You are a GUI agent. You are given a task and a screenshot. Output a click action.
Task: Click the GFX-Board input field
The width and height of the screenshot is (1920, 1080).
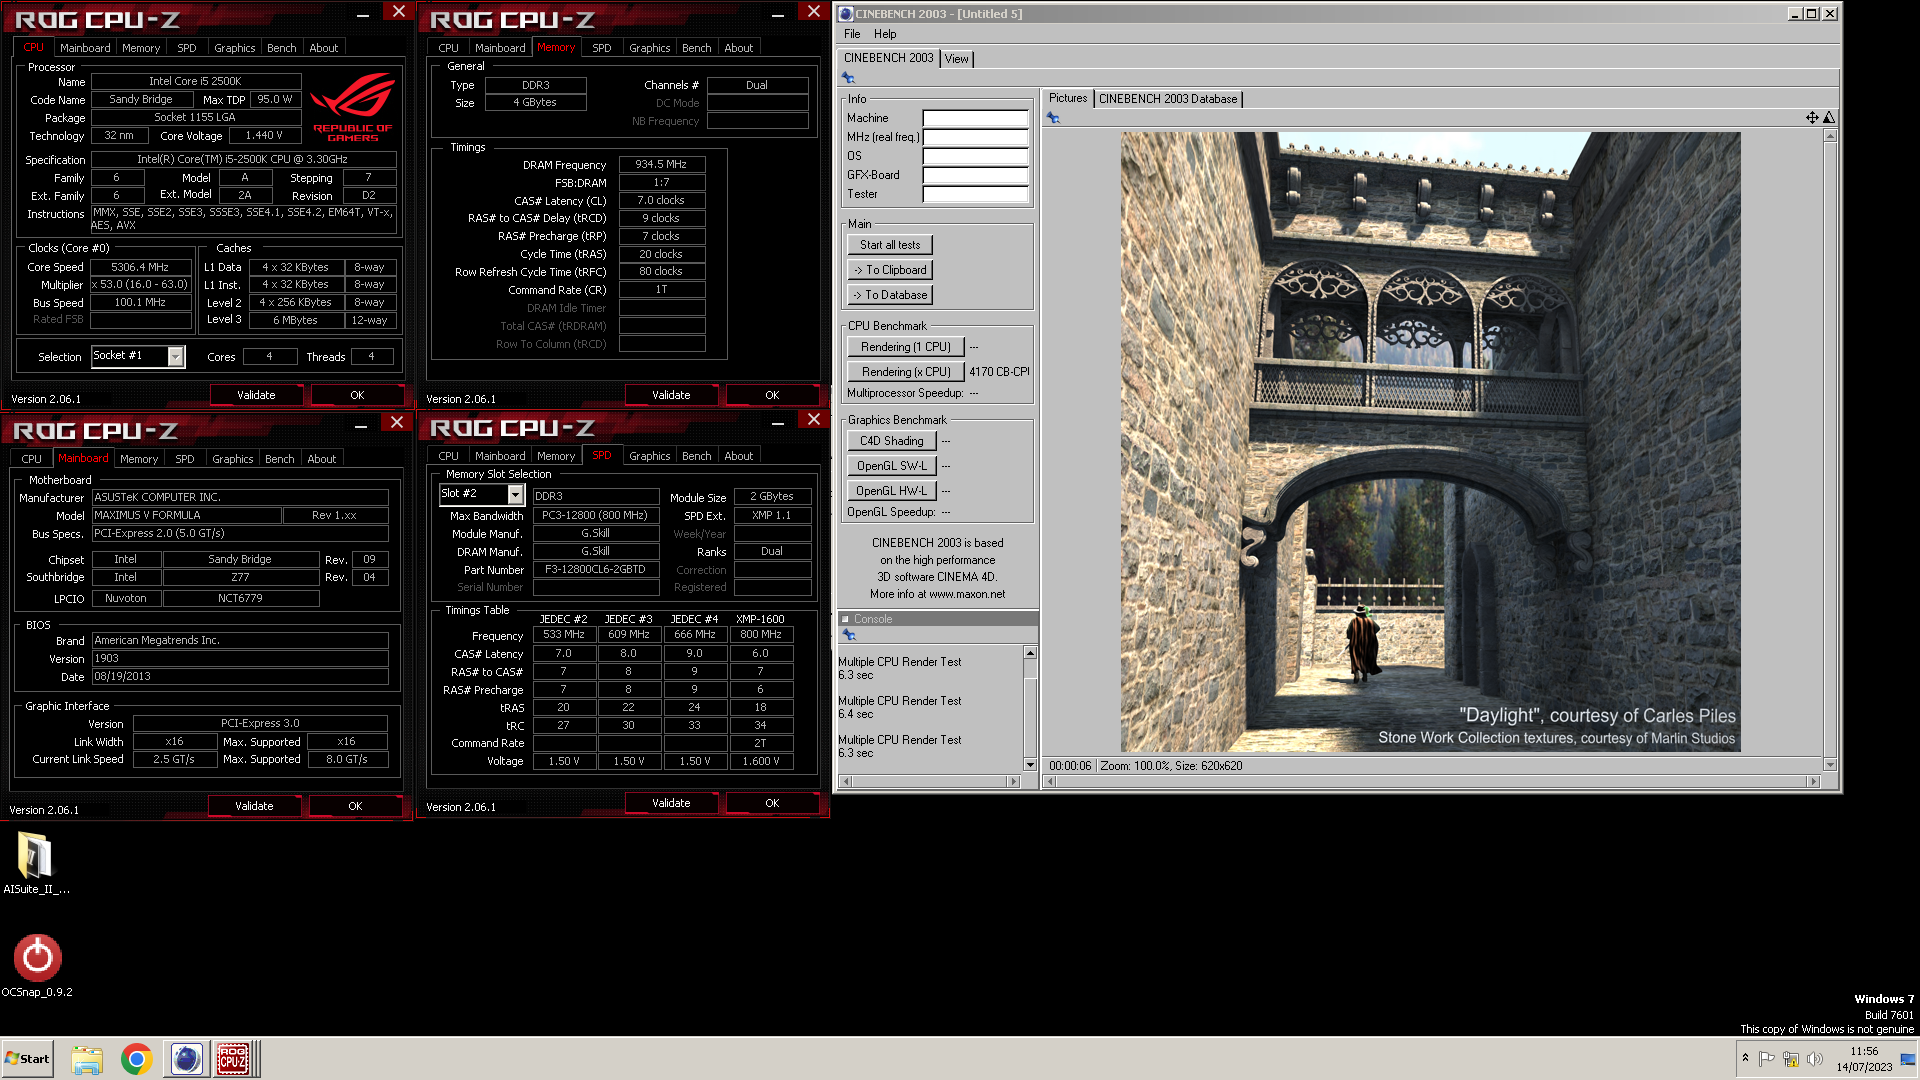(x=975, y=175)
